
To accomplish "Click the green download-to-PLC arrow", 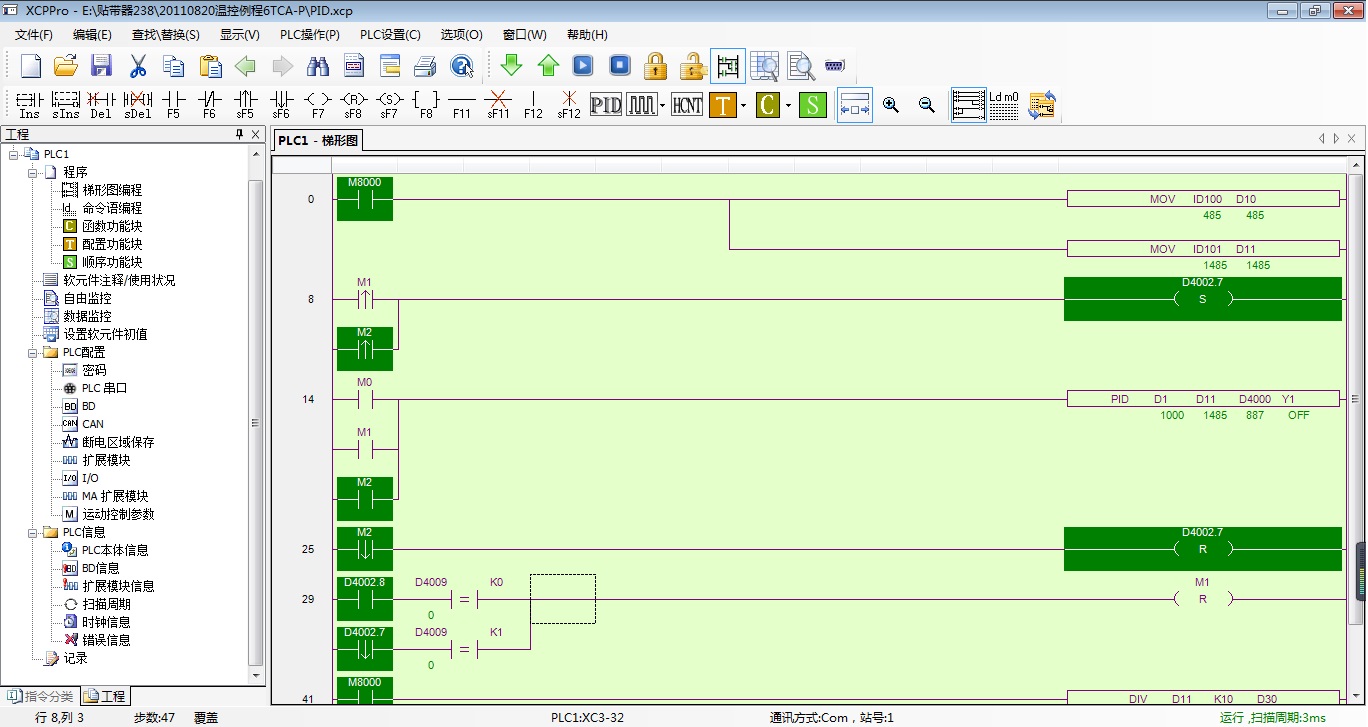I will click(511, 66).
